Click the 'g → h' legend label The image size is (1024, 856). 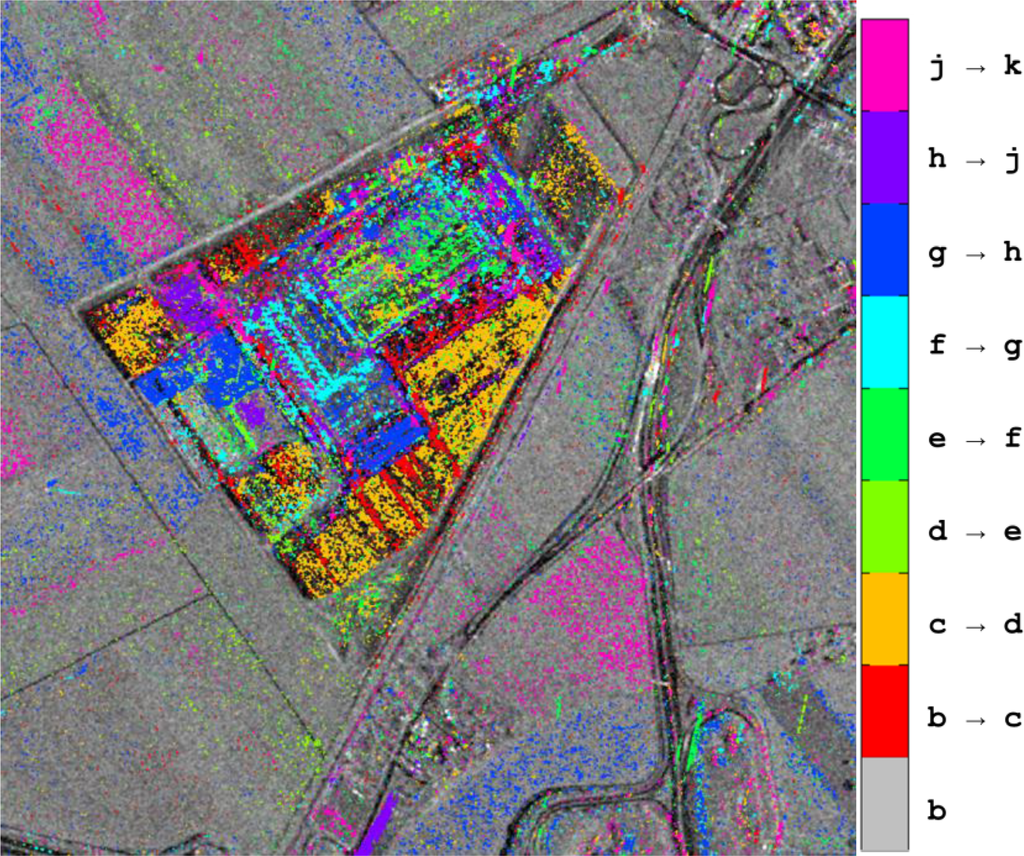pyautogui.click(x=975, y=253)
